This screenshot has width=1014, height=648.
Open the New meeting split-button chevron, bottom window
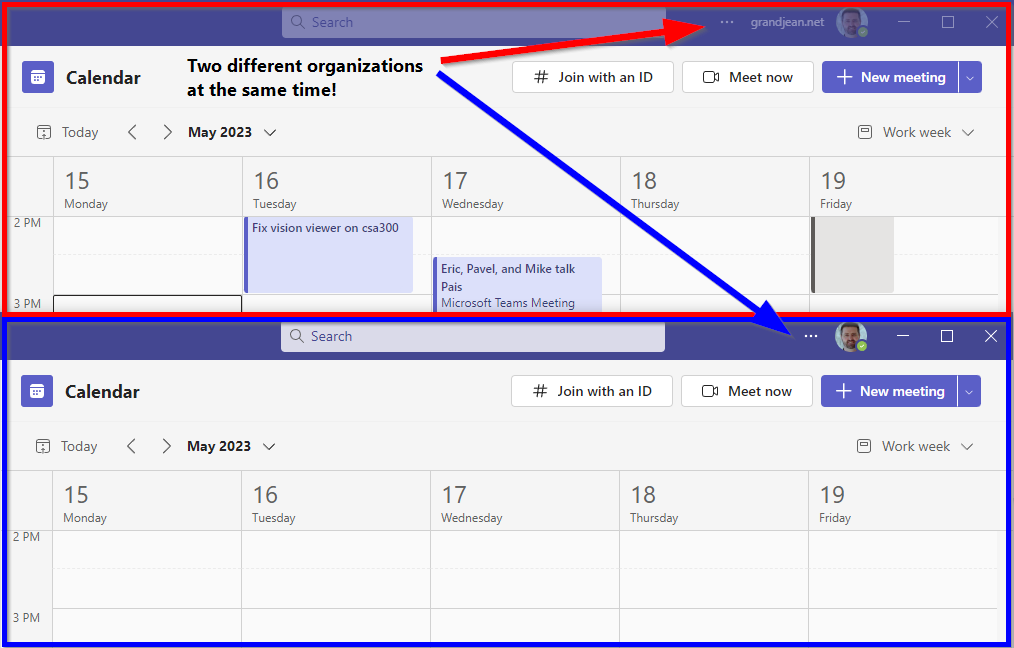coord(968,390)
